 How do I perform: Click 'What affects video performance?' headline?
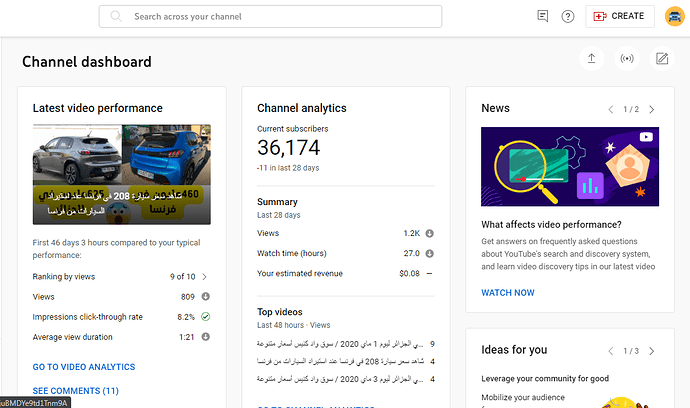click(551, 224)
